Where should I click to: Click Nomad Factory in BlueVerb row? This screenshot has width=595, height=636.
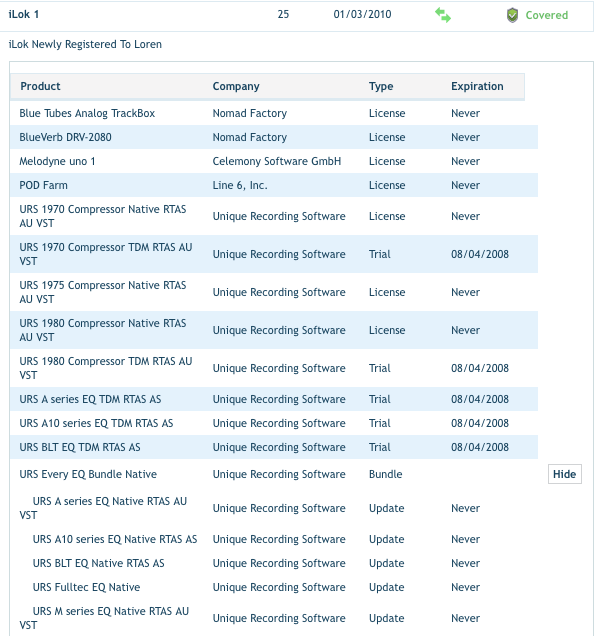pyautogui.click(x=249, y=137)
